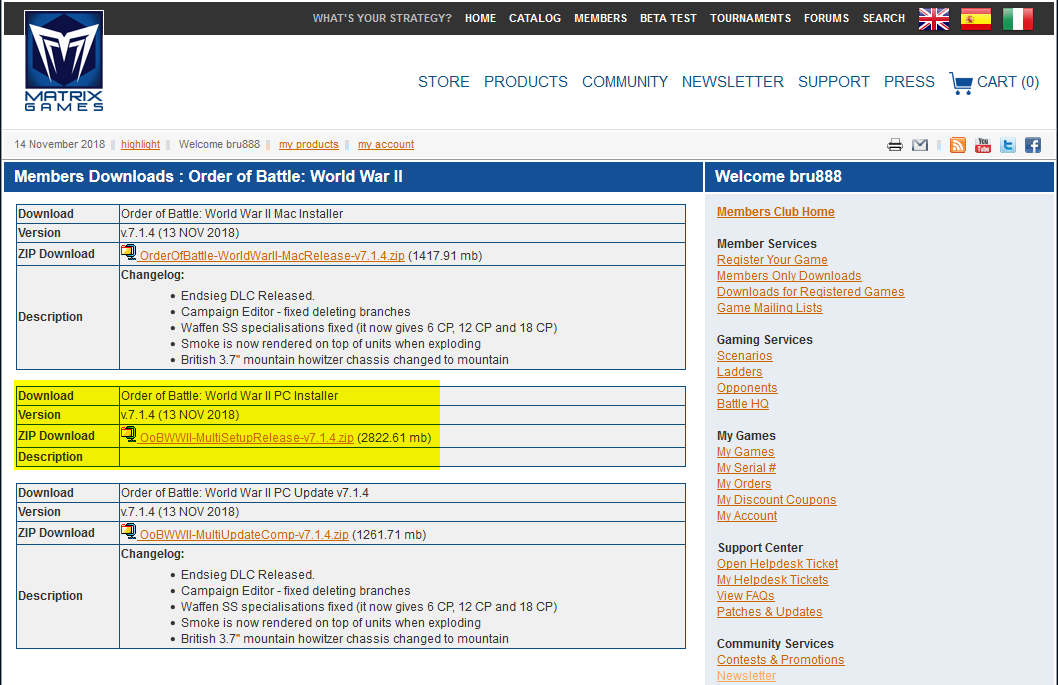Open Helpdesk Ticket link in Support Center
1058x685 pixels.
point(777,564)
